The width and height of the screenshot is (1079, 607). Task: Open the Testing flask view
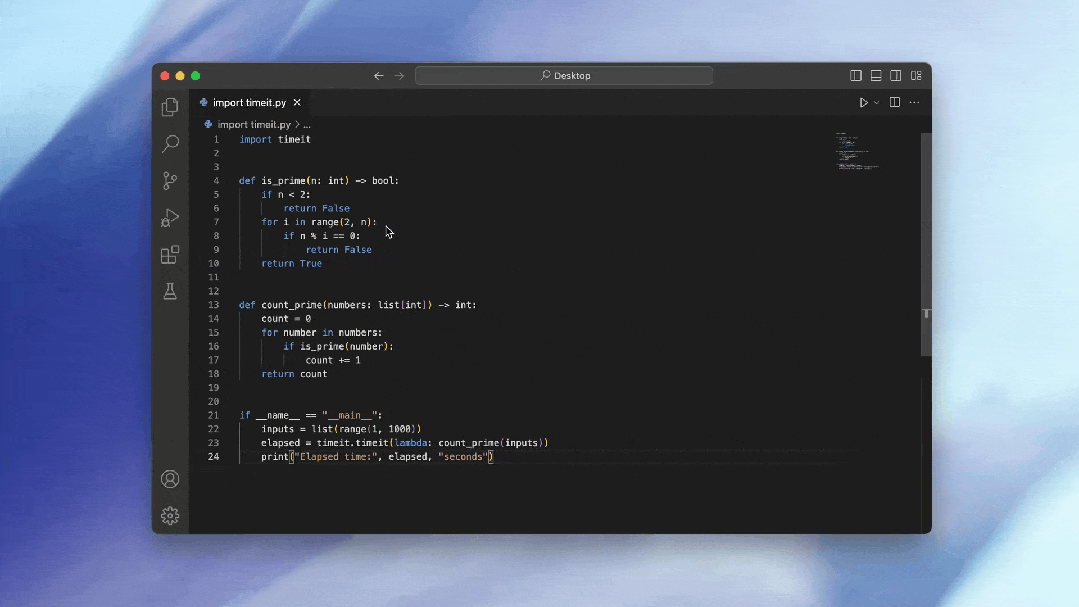(170, 291)
